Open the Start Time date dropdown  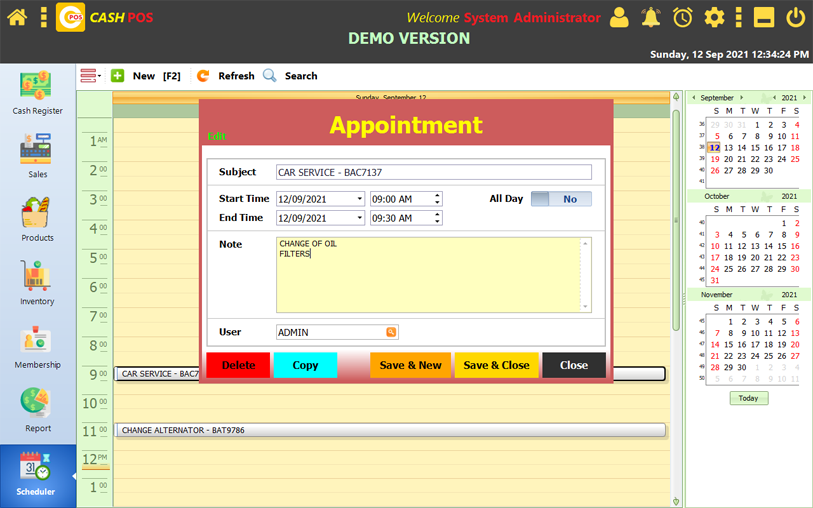pos(359,199)
